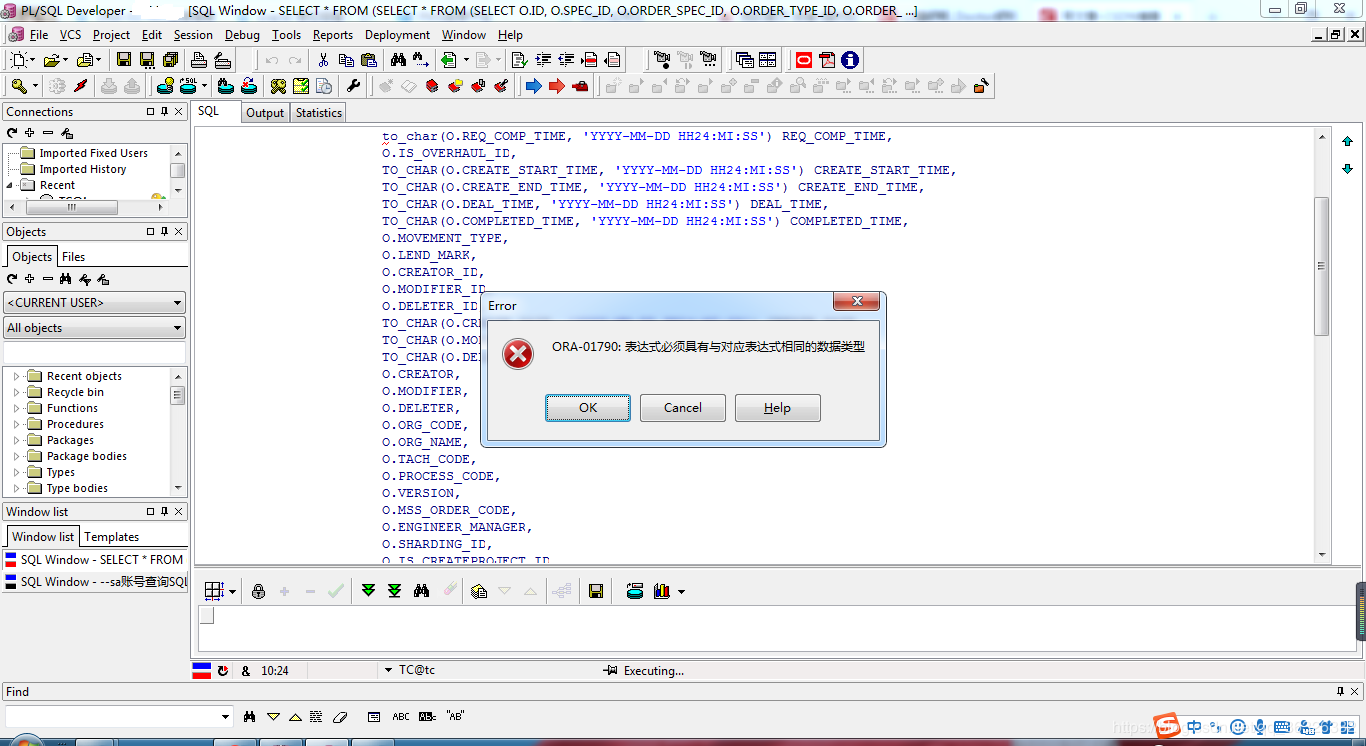Expand the Functions folder in Objects panel
The height and width of the screenshot is (746, 1366).
pyautogui.click(x=17, y=408)
